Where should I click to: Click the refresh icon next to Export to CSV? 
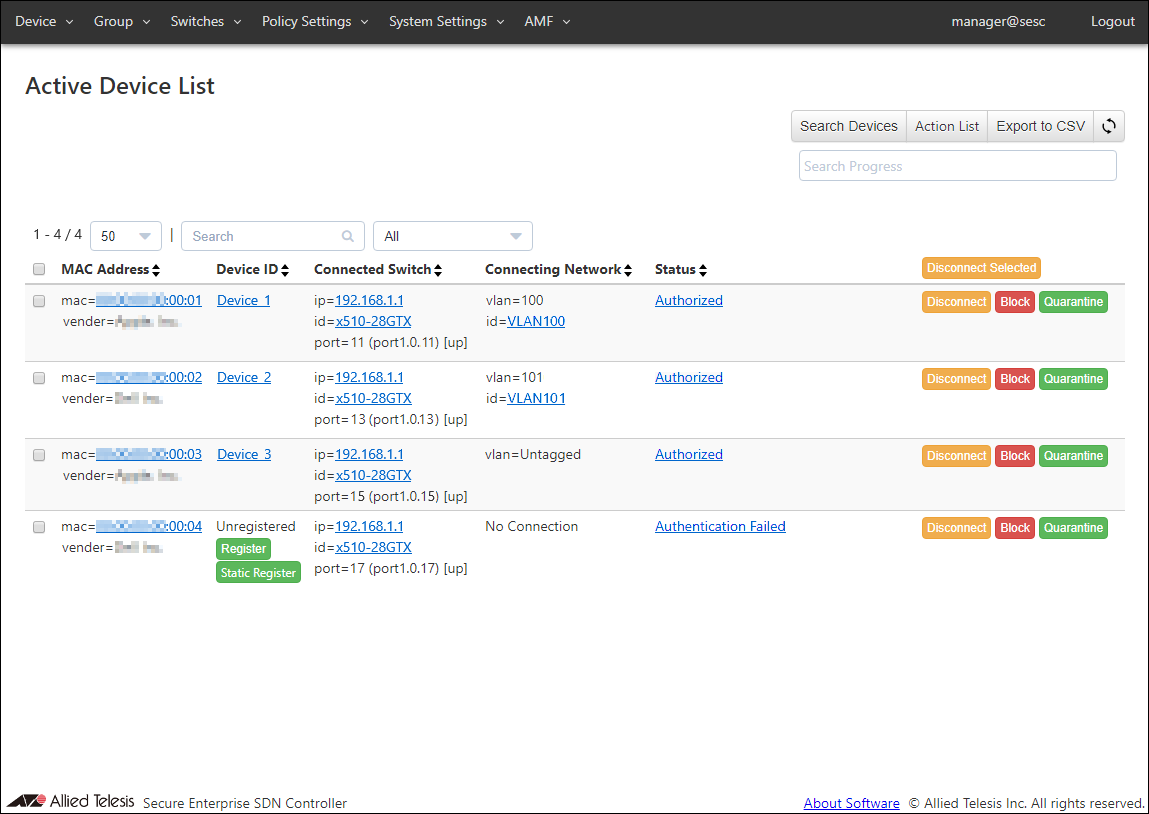1109,126
